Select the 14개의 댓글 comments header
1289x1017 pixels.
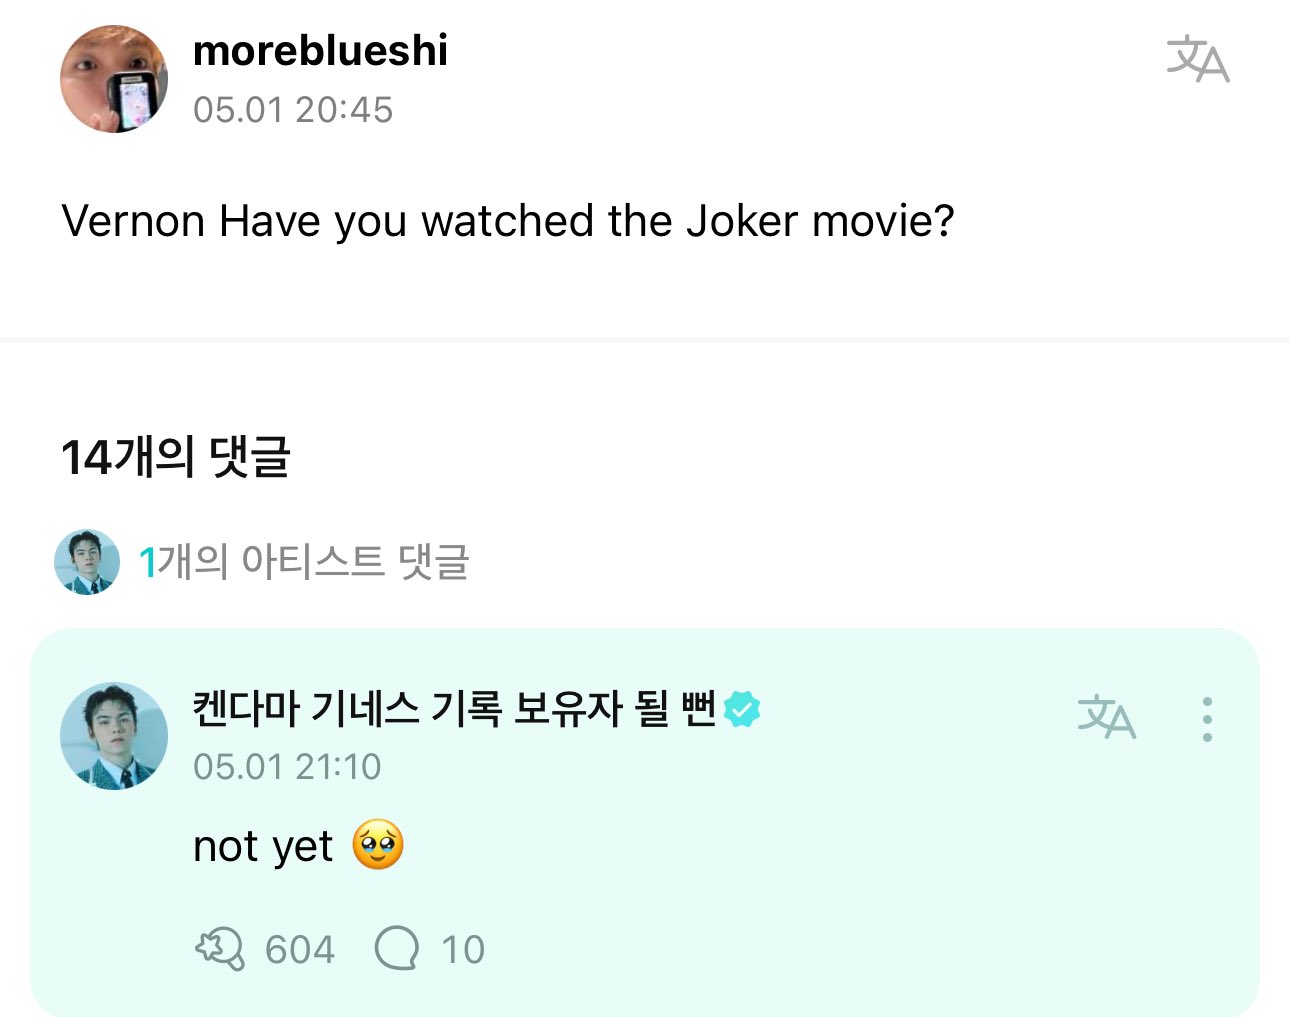coord(176,457)
